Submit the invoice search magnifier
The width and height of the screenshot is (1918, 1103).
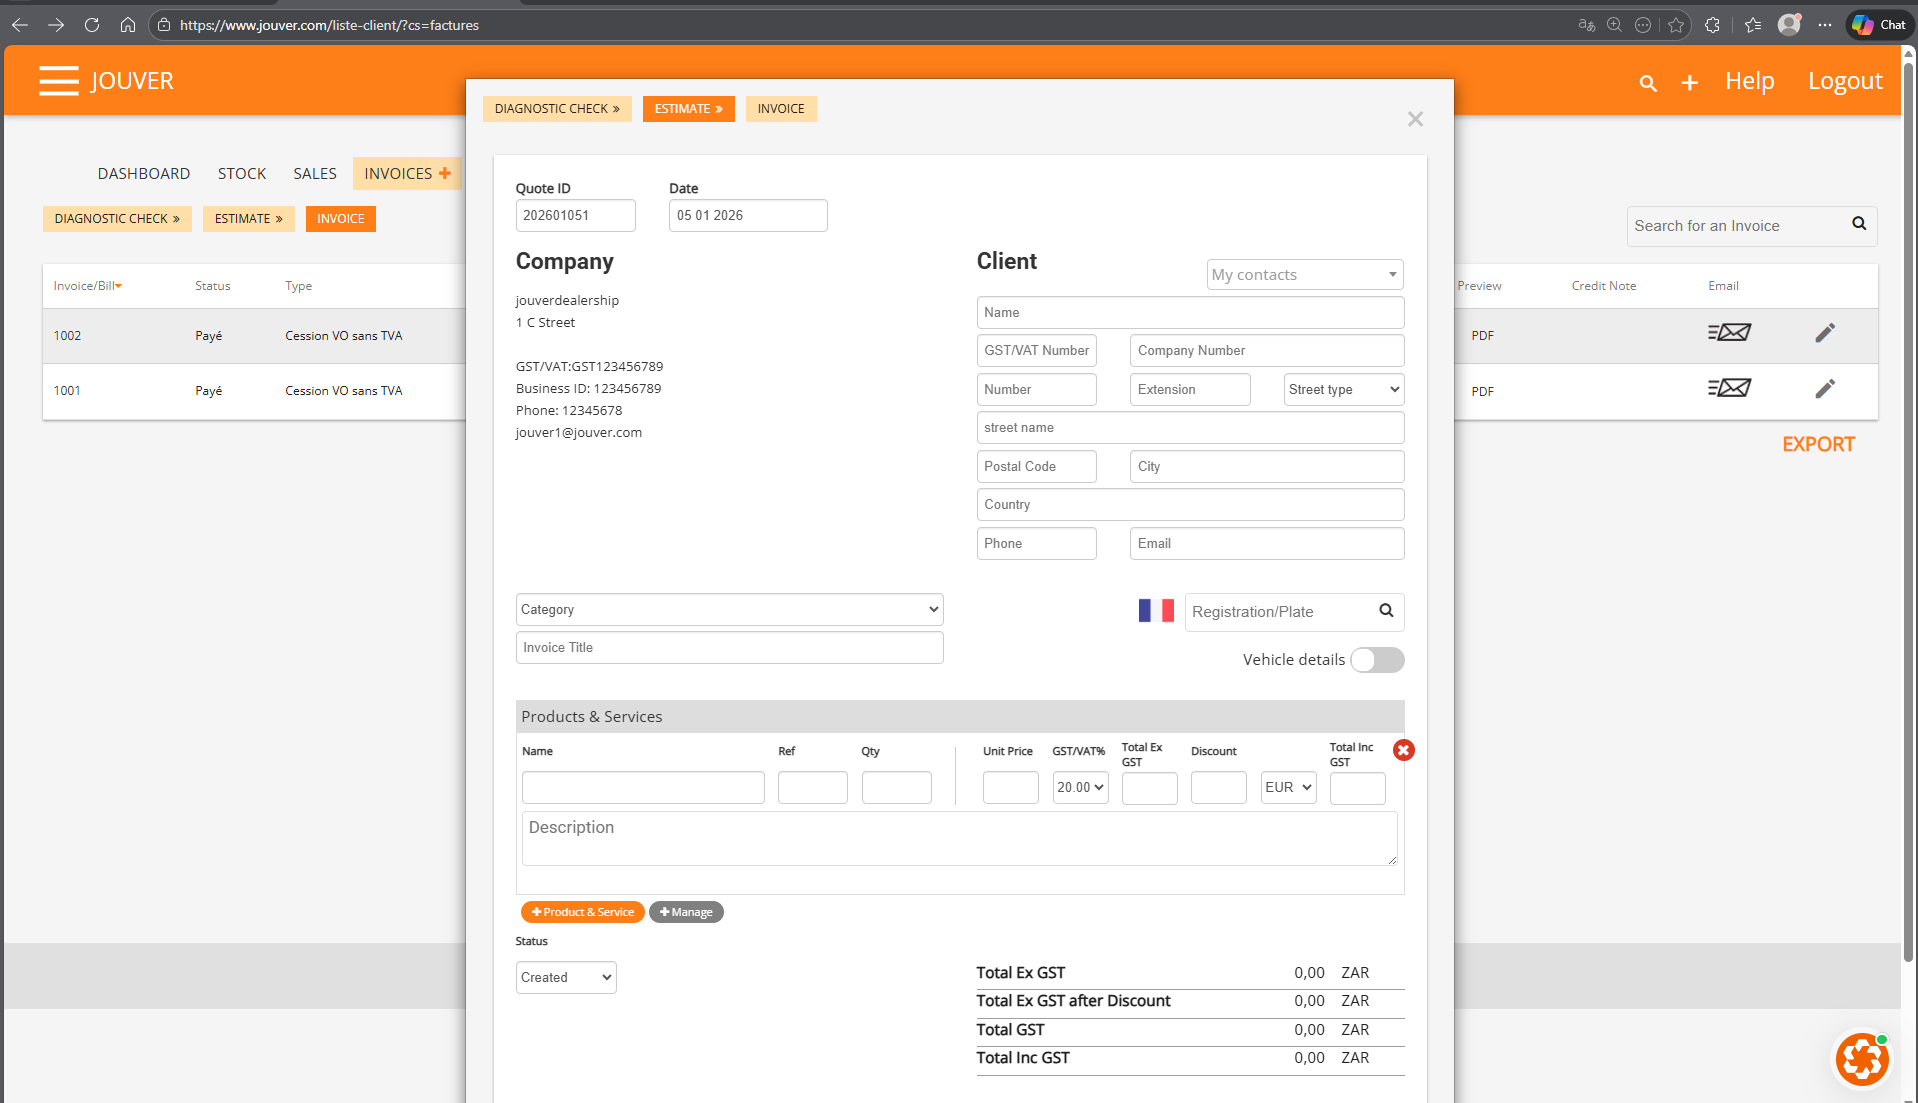click(x=1859, y=224)
